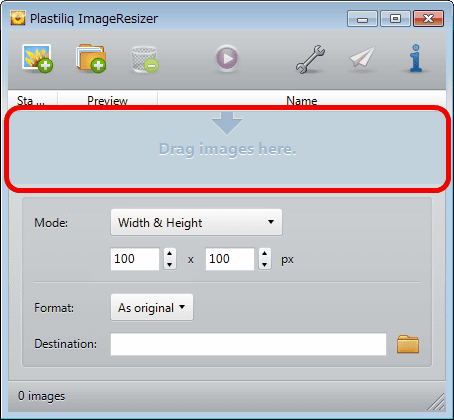Screen dimensions: 454x420
Task: Decrease the width value with down arrow
Action: [170, 265]
